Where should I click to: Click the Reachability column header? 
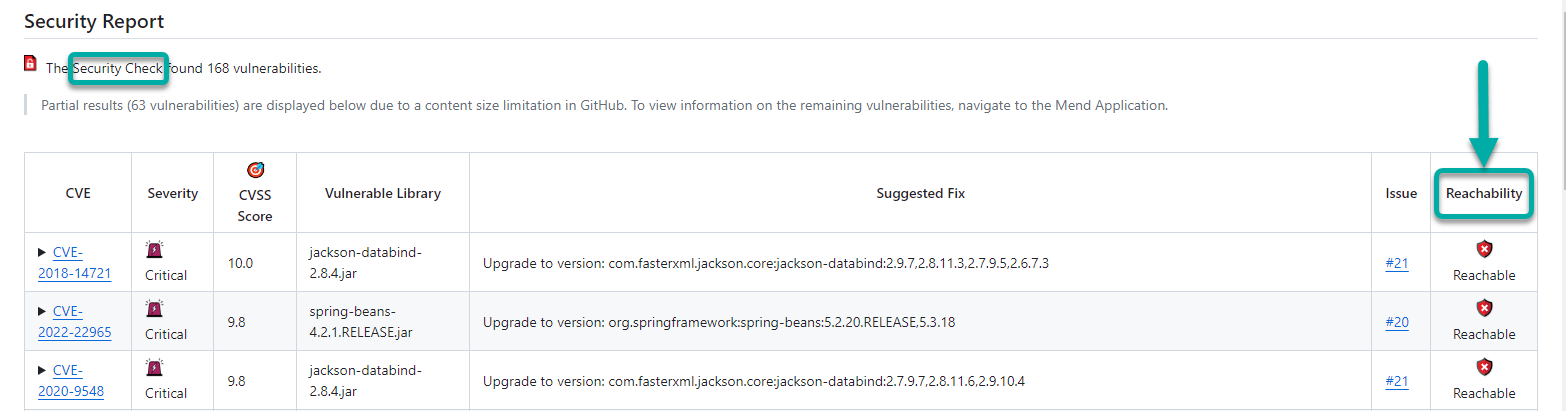tap(1484, 193)
